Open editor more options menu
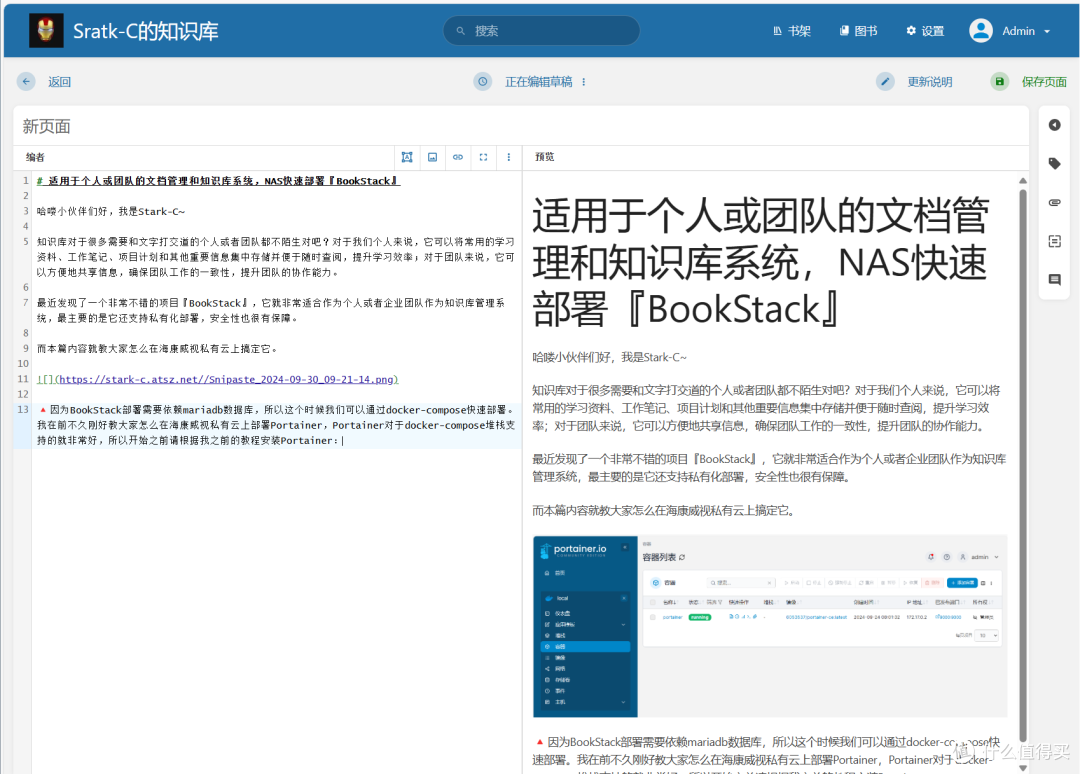Viewport: 1080px width, 774px height. point(509,157)
